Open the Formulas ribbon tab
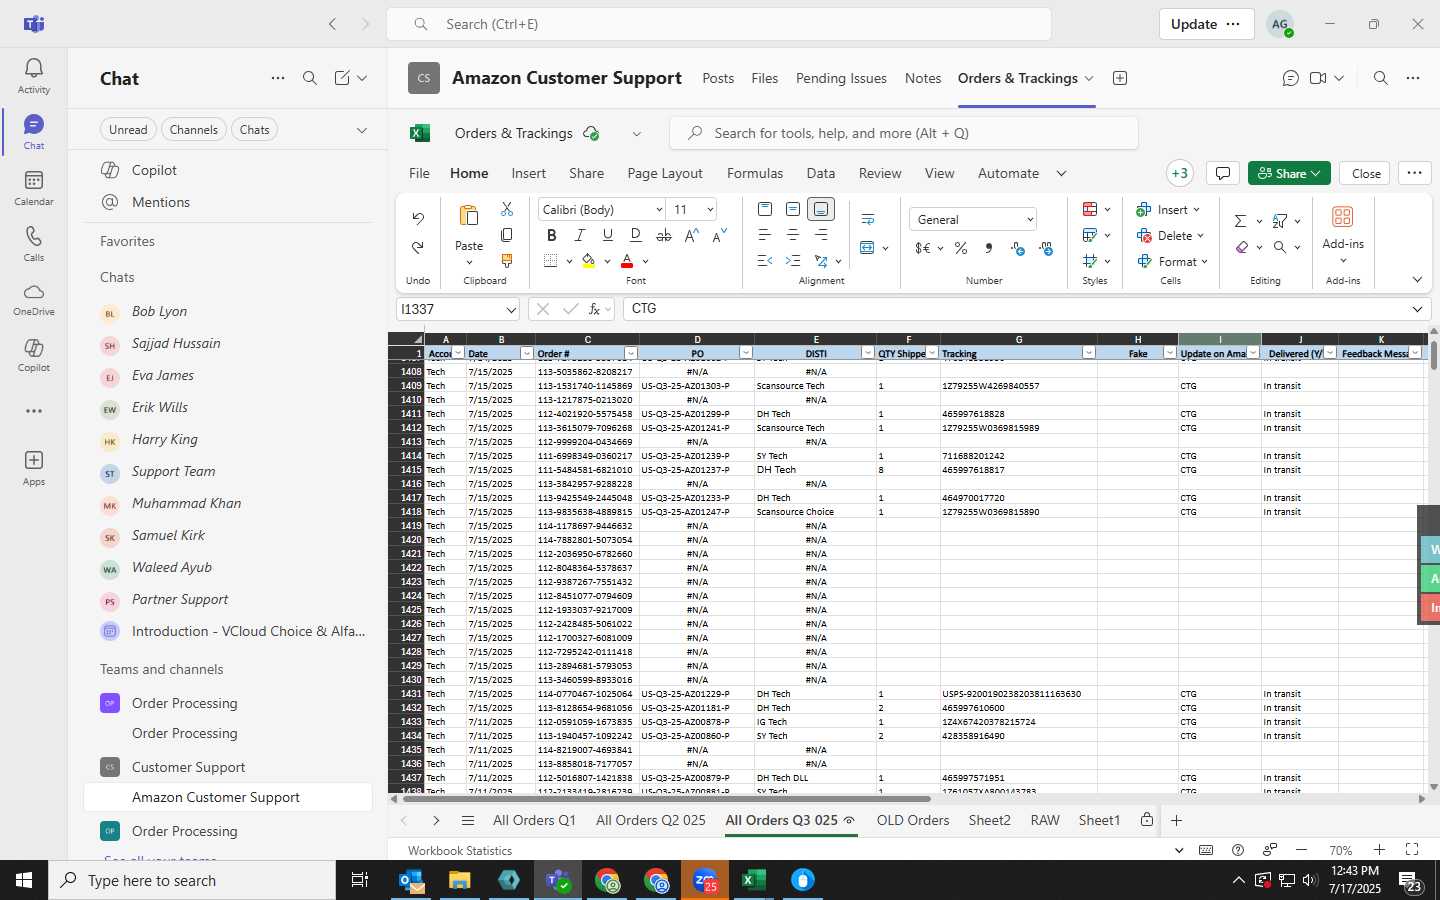Screen dimensions: 1440x900 pos(755,173)
